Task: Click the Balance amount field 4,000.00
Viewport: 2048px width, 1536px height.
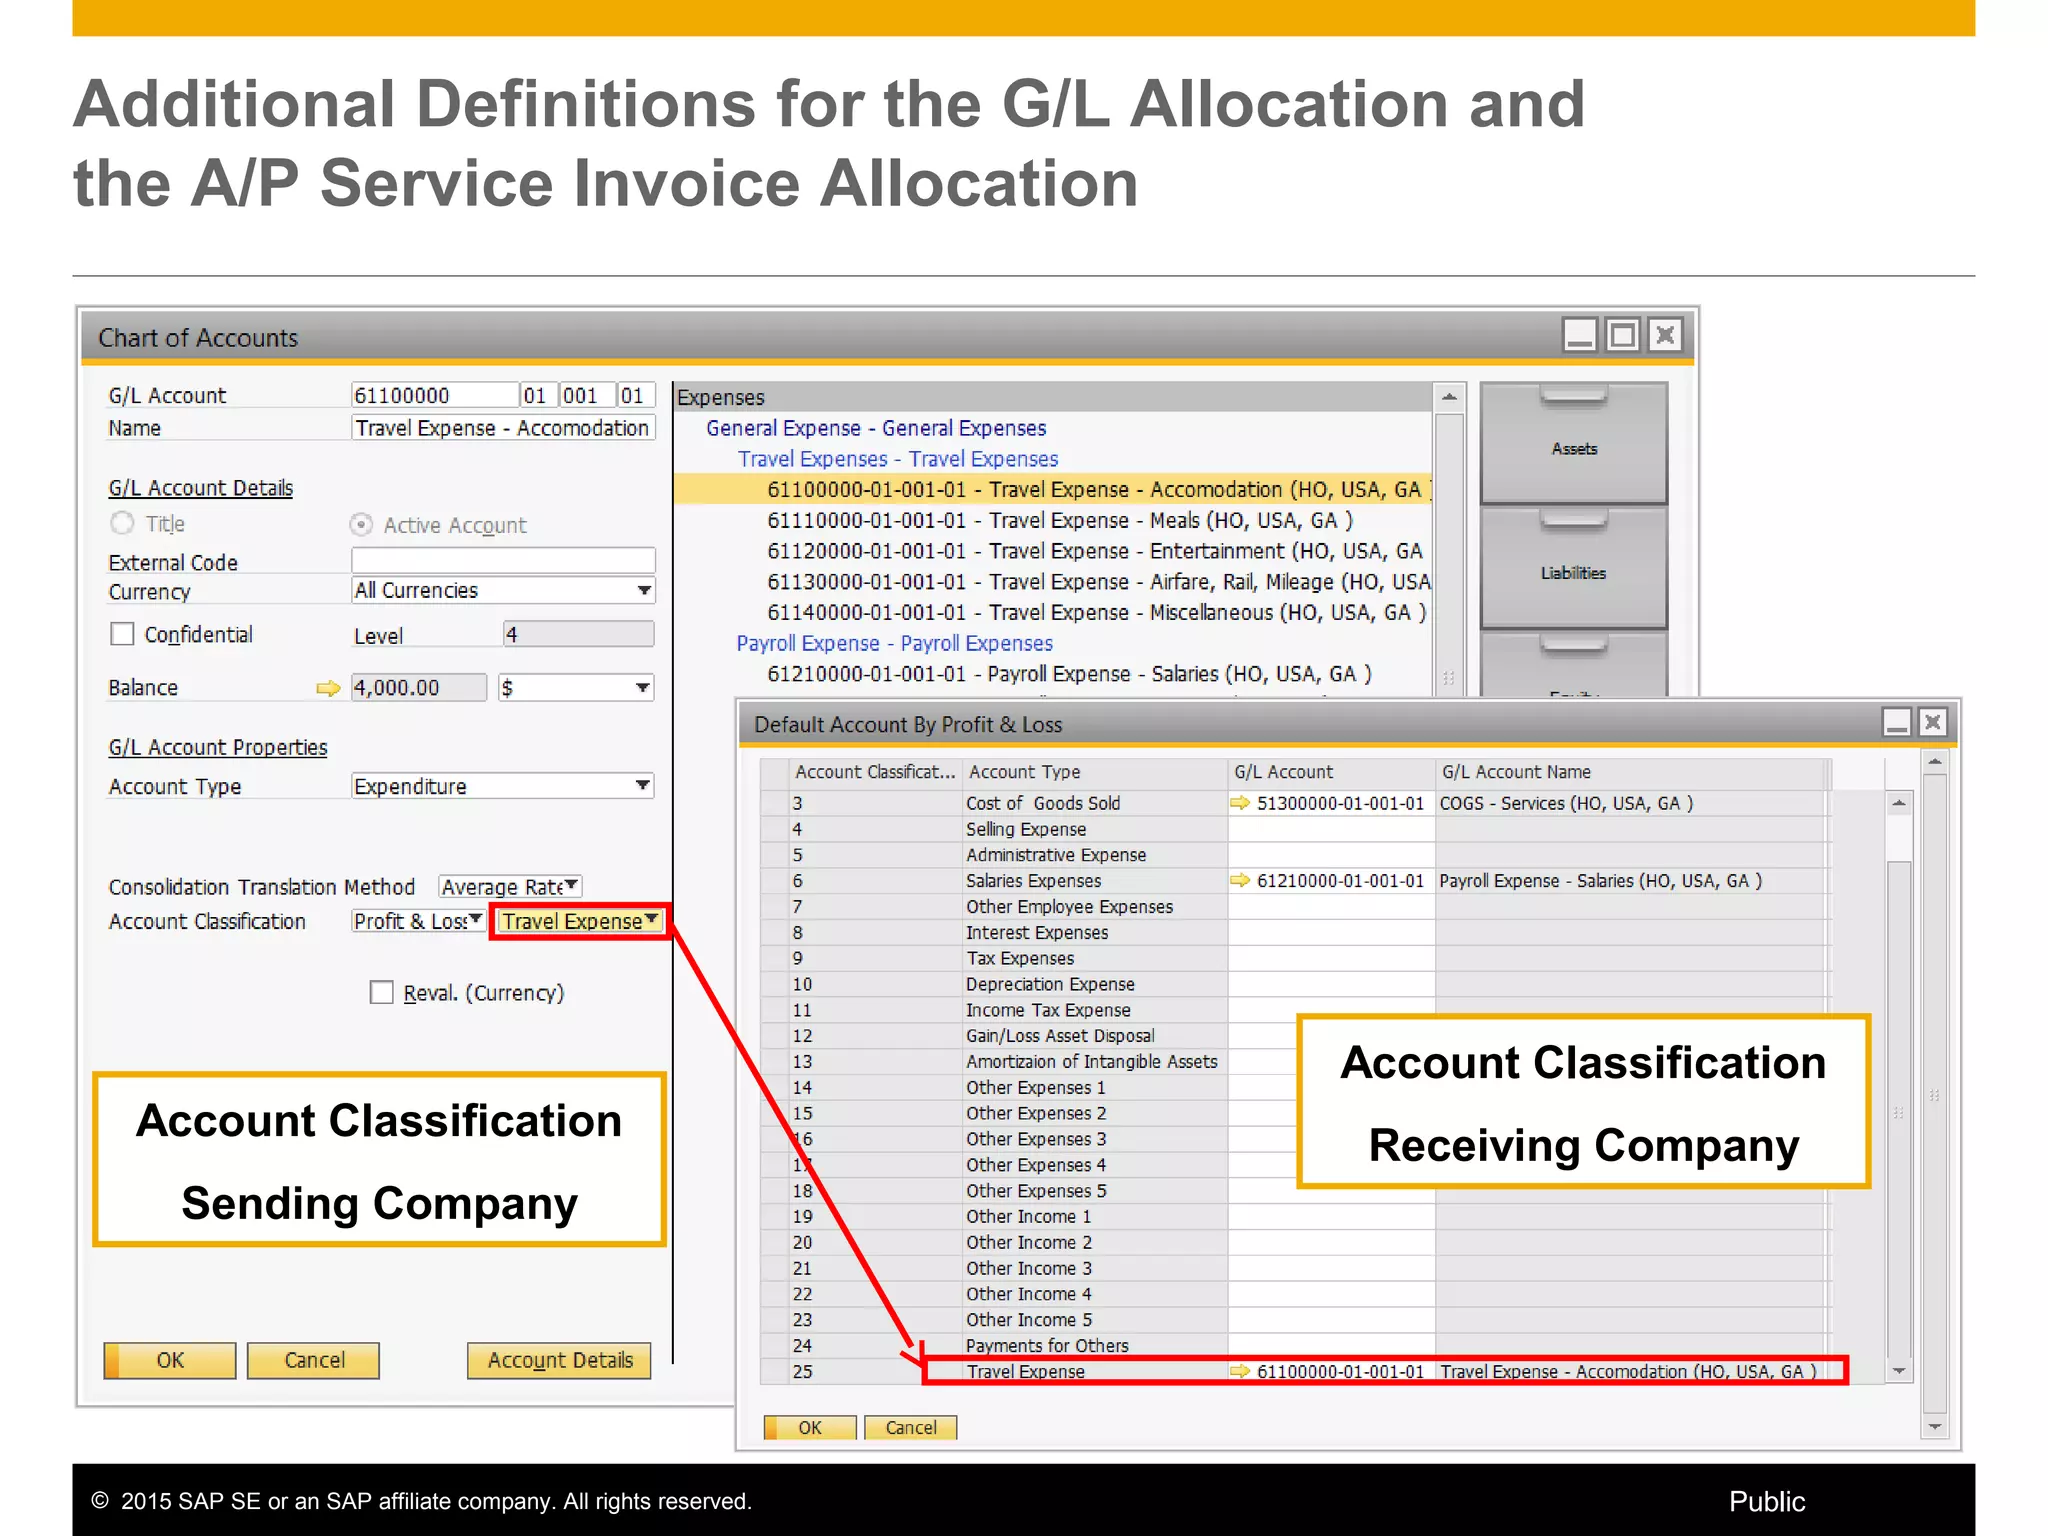Action: [419, 687]
